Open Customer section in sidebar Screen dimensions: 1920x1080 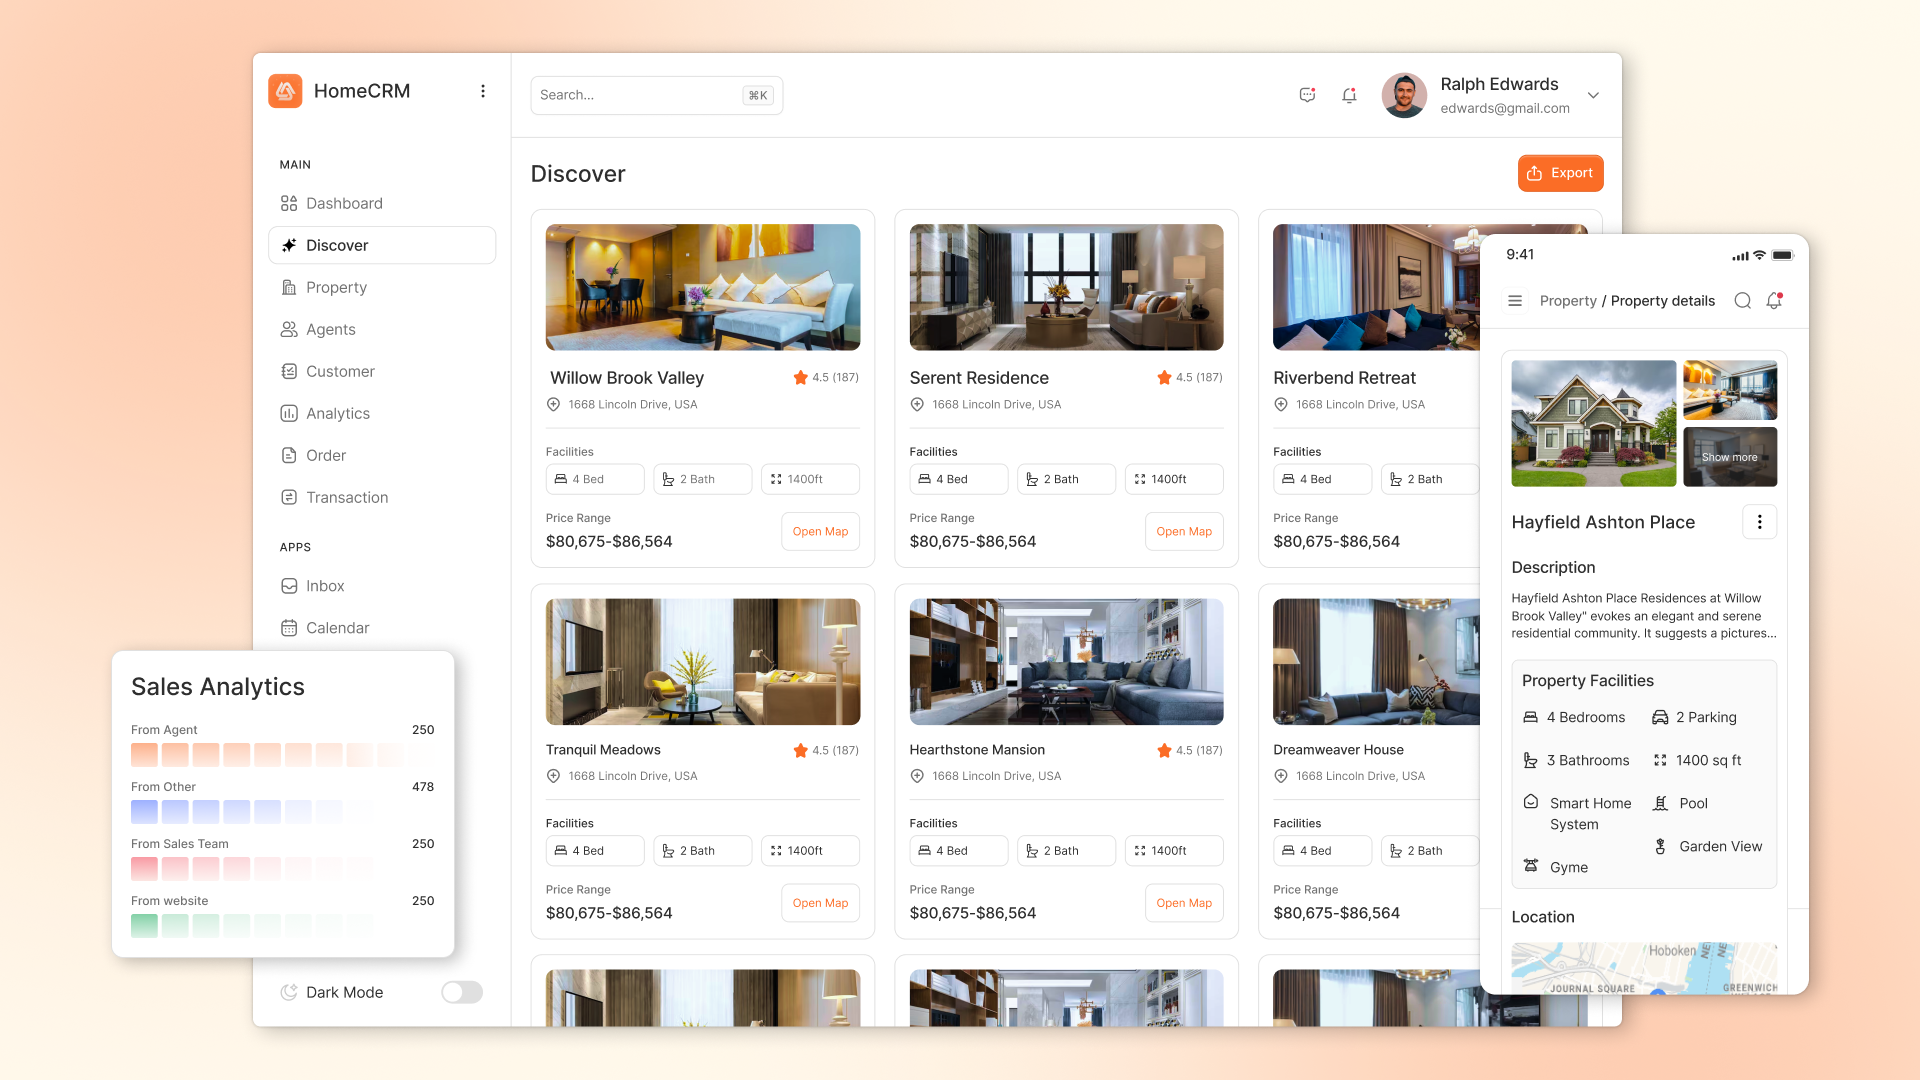click(382, 371)
